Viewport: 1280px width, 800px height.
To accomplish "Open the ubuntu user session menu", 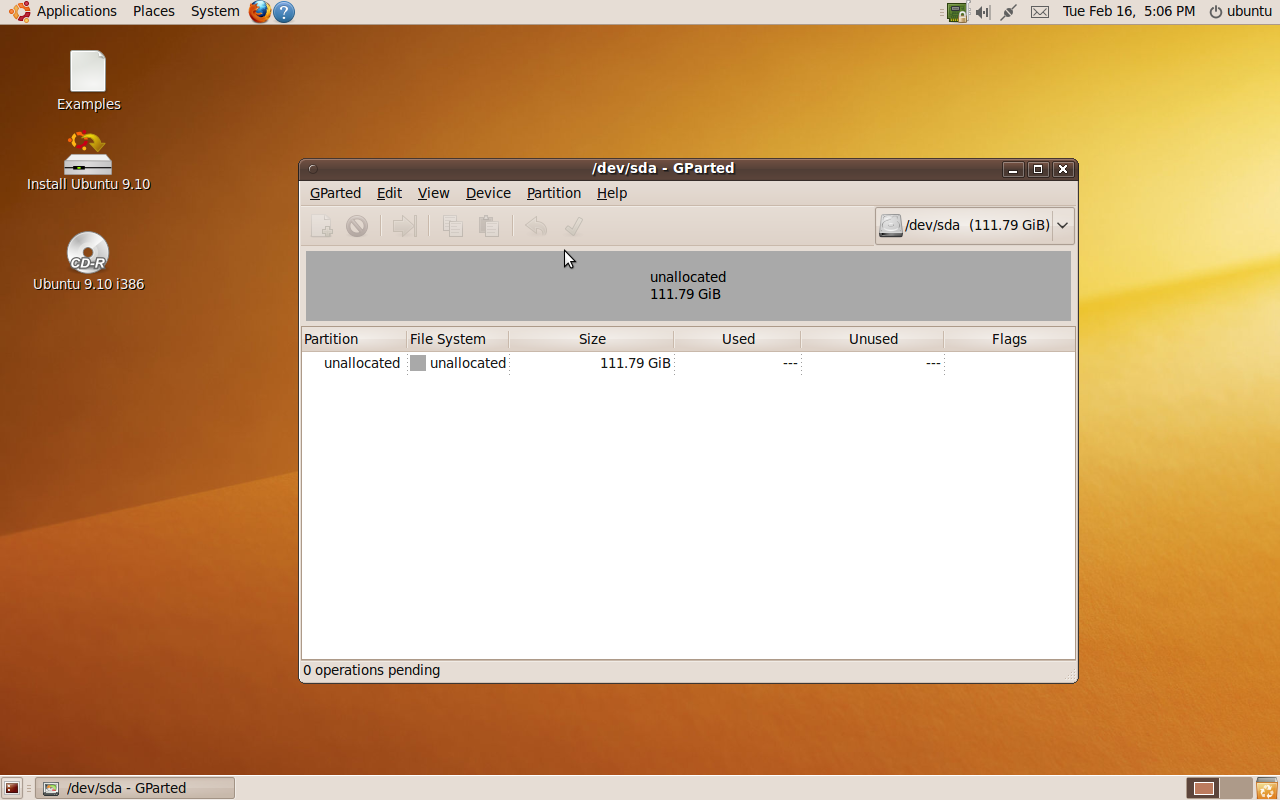I will 1240,11.
